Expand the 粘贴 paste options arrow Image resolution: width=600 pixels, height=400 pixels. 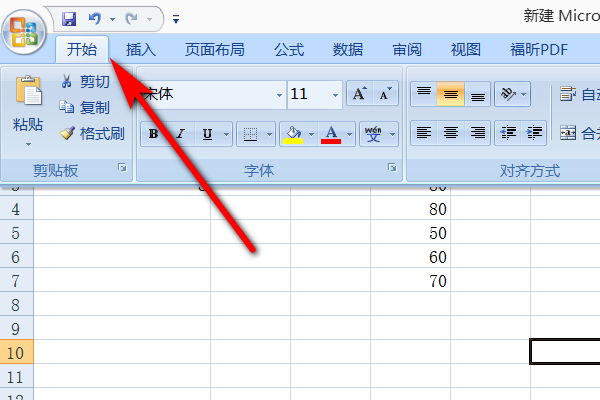click(x=28, y=144)
